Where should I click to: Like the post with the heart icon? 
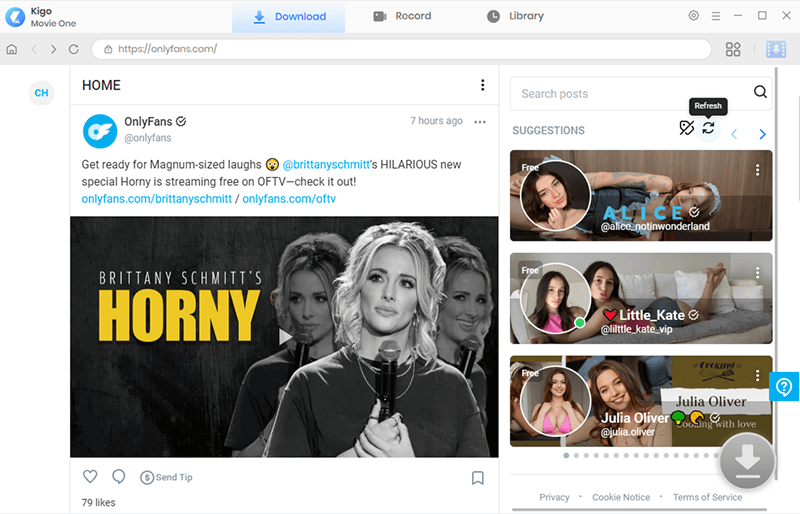point(90,476)
